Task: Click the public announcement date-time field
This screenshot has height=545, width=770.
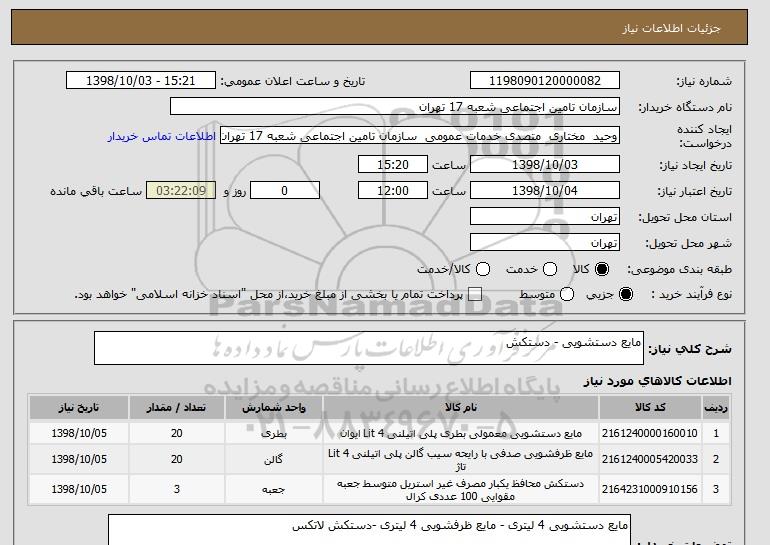Action: click(141, 81)
